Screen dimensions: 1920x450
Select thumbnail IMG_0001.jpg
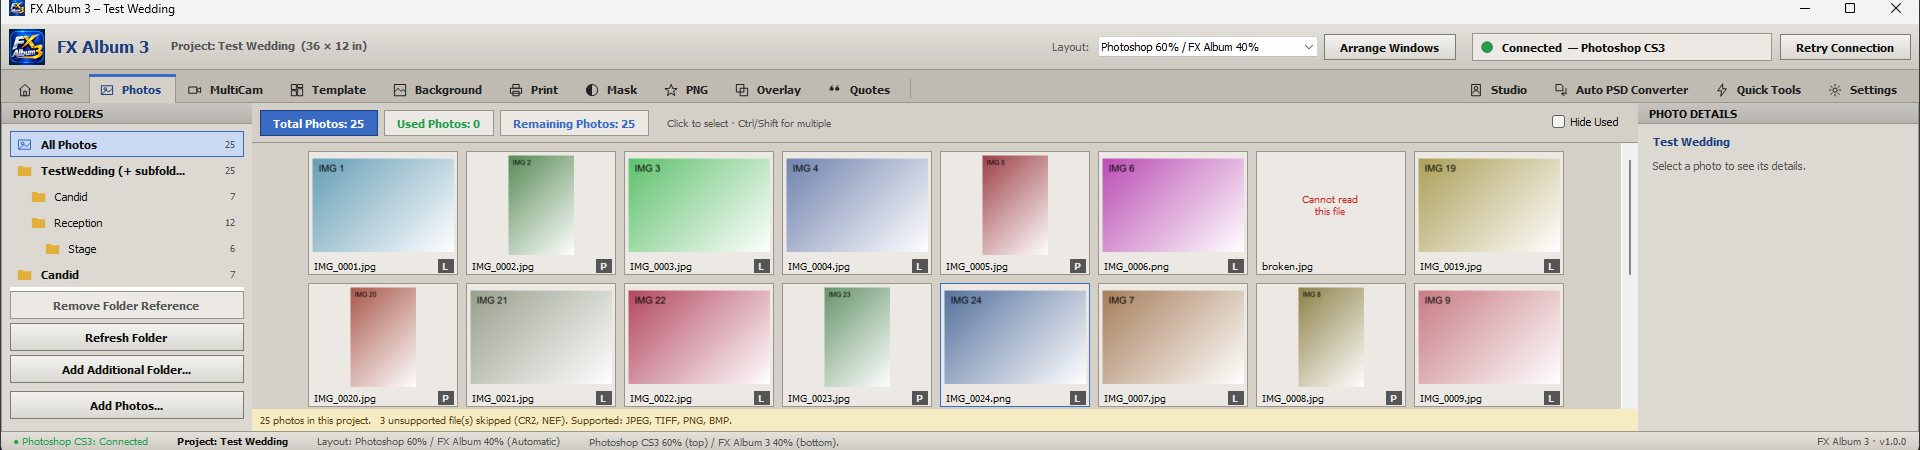(383, 213)
